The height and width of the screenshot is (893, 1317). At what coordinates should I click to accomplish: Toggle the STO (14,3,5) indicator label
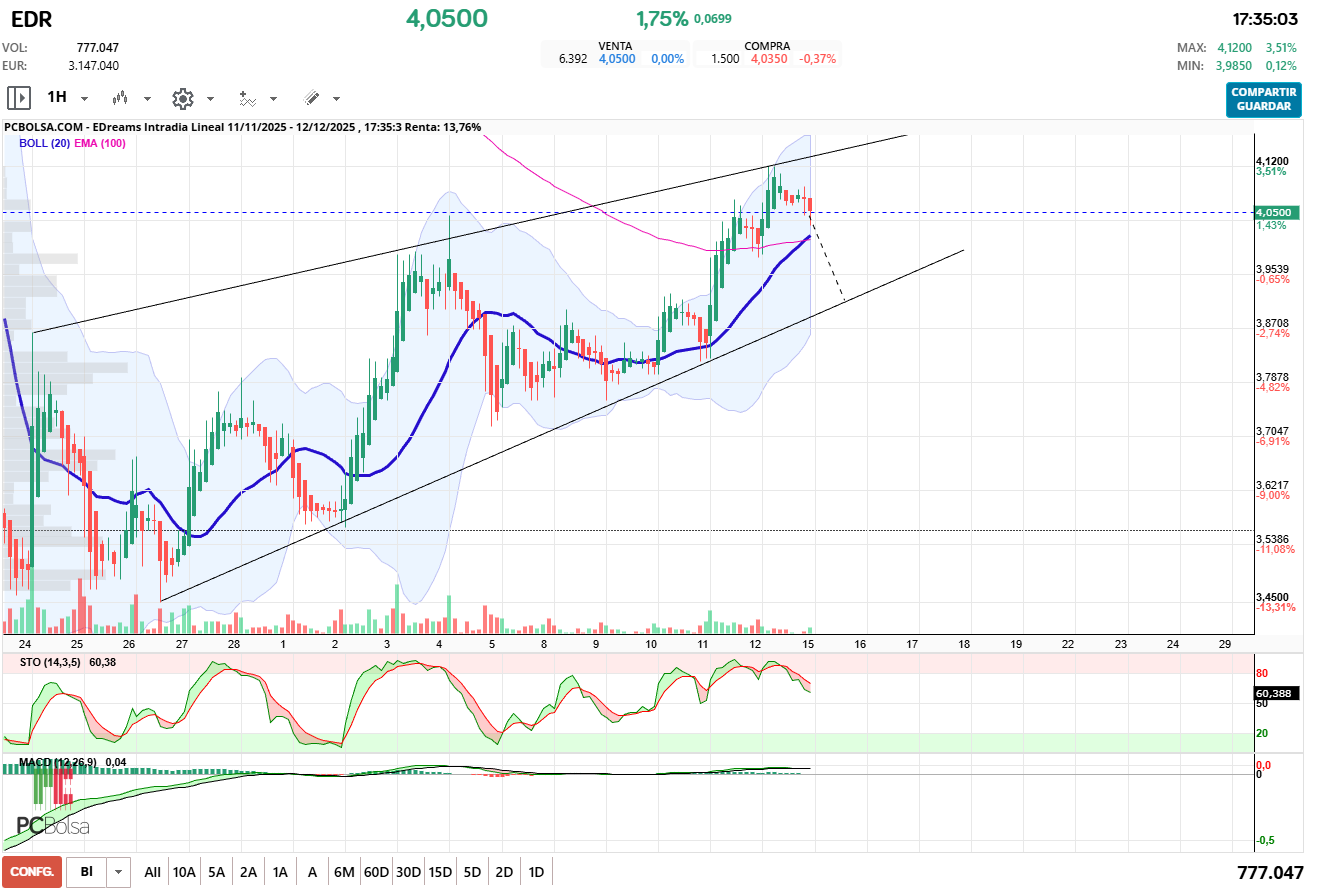52,662
